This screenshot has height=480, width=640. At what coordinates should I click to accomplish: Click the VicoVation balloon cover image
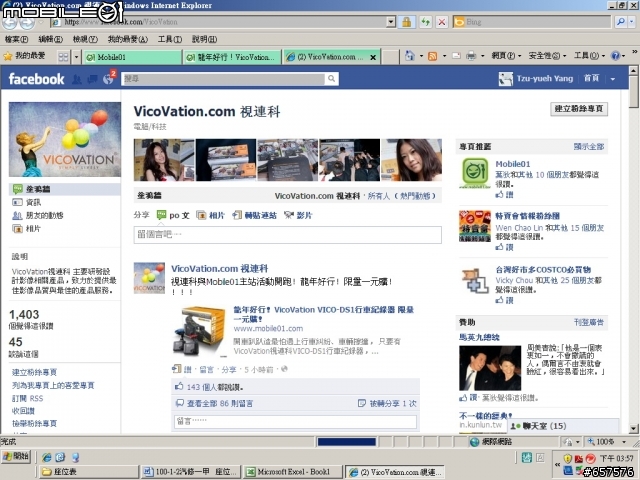click(65, 140)
